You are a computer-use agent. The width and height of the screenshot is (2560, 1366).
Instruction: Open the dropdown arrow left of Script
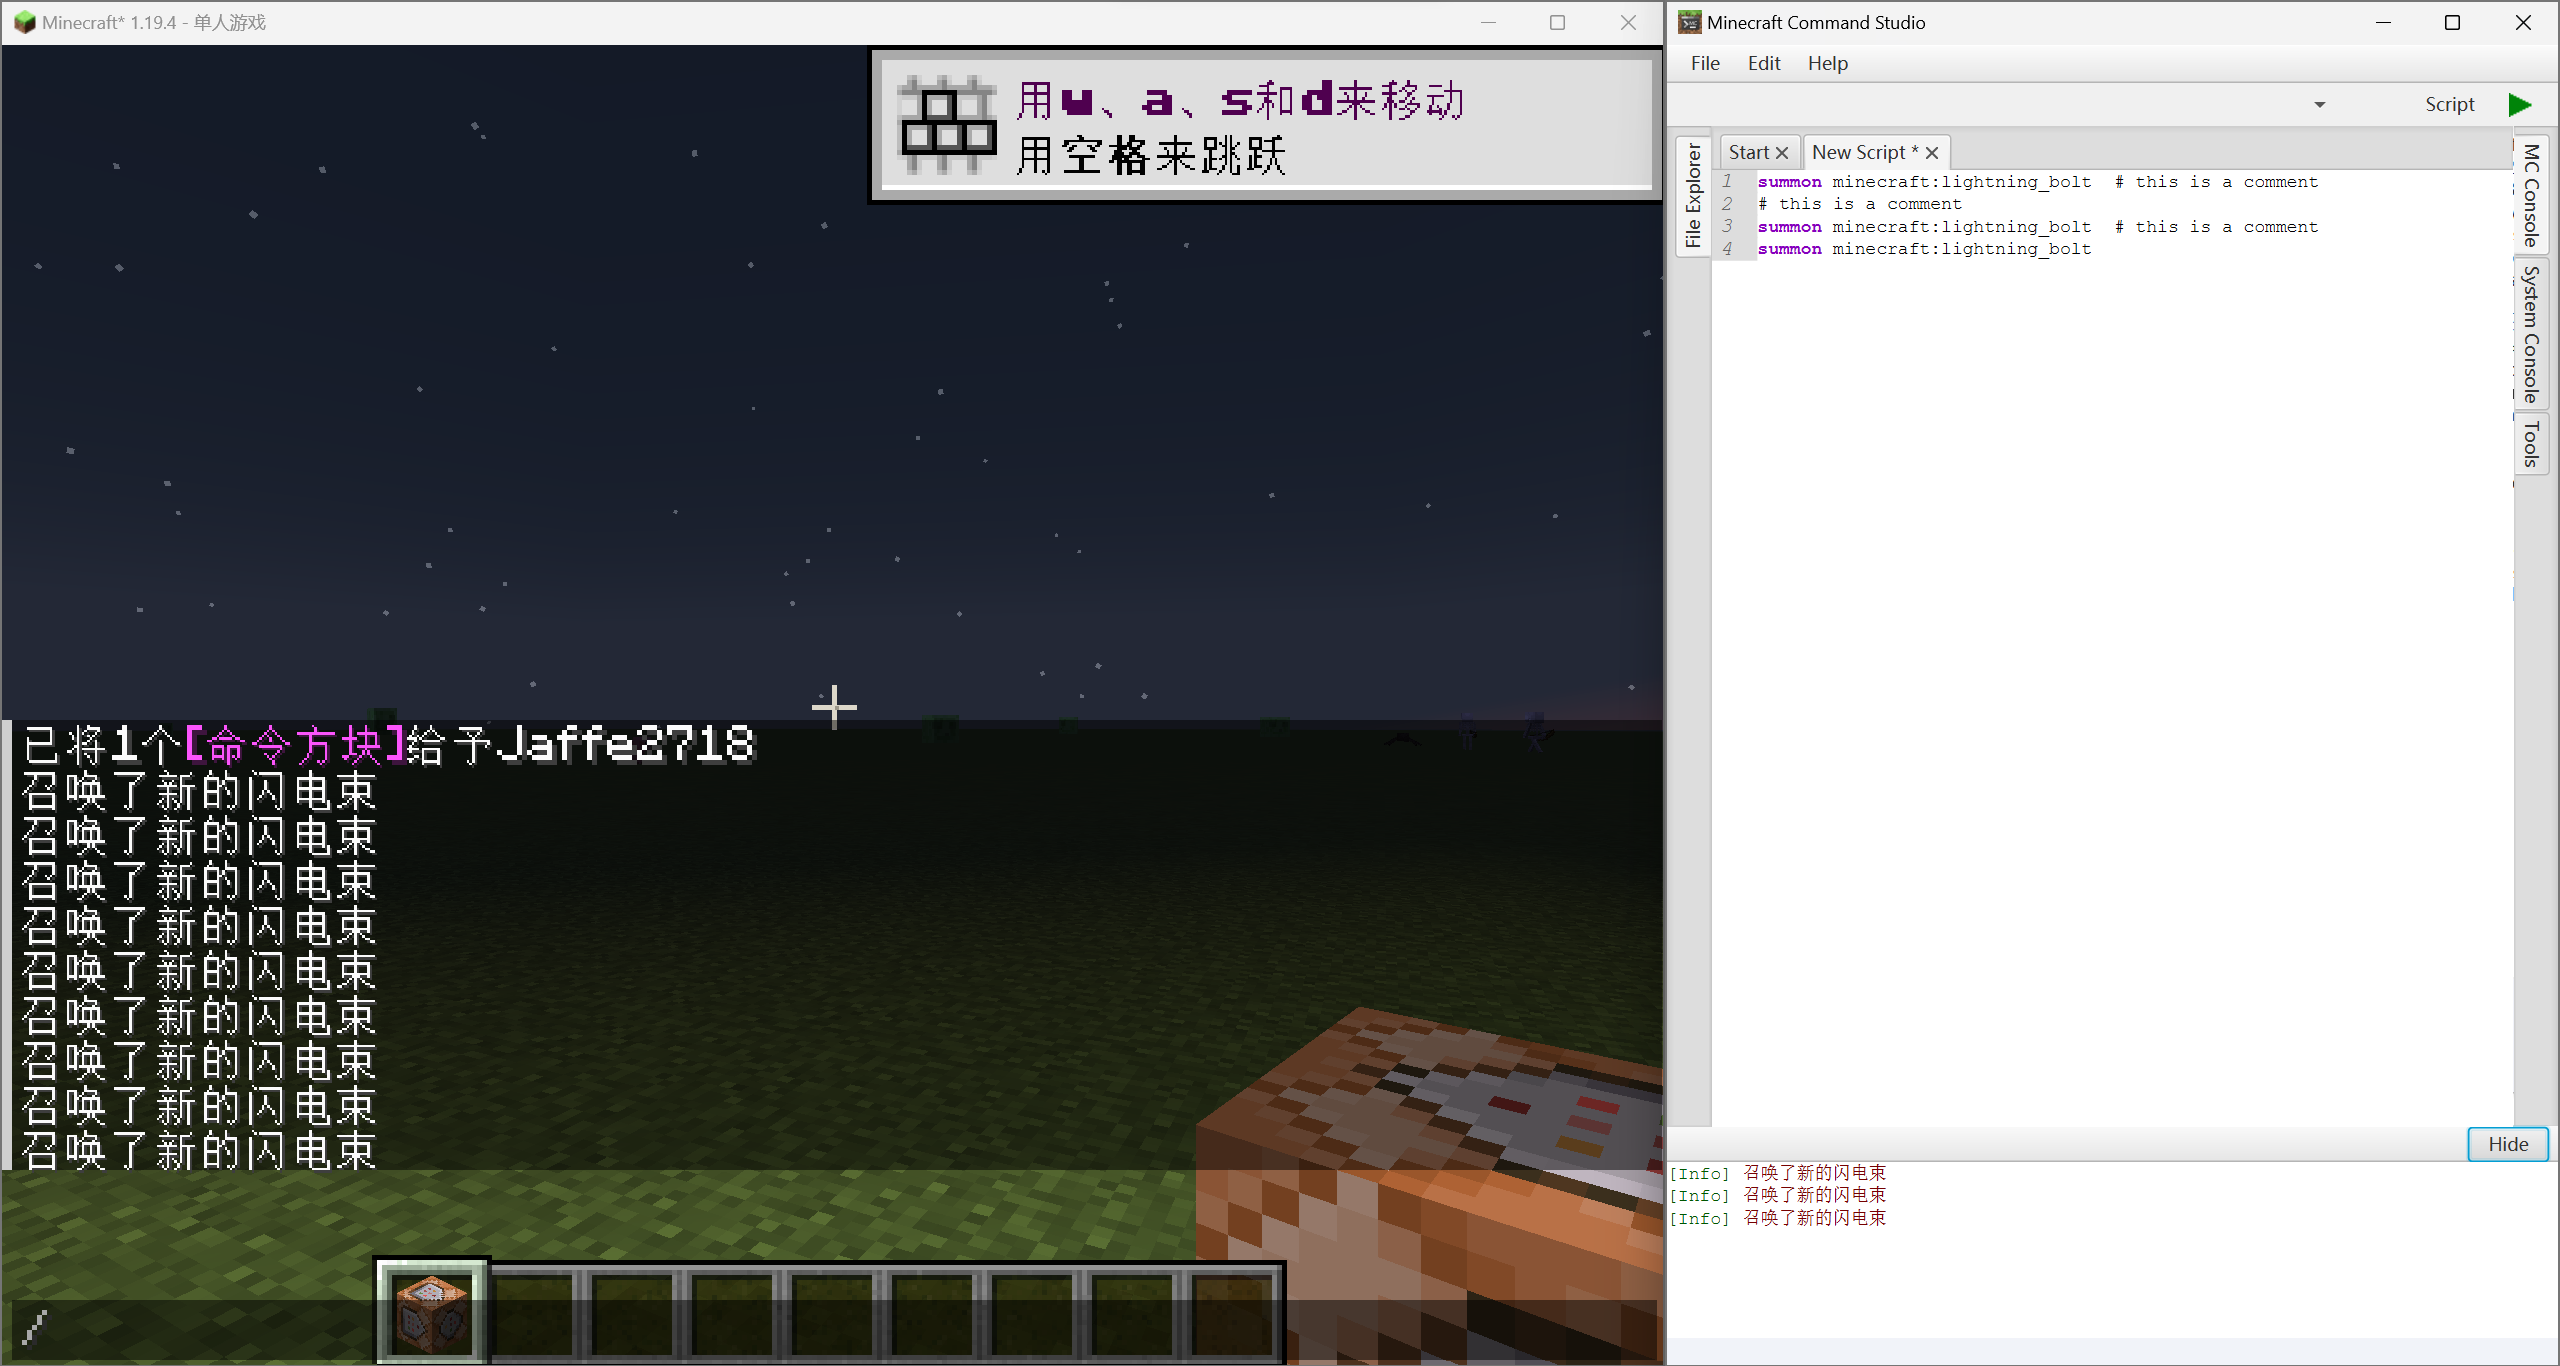[x=2319, y=105]
